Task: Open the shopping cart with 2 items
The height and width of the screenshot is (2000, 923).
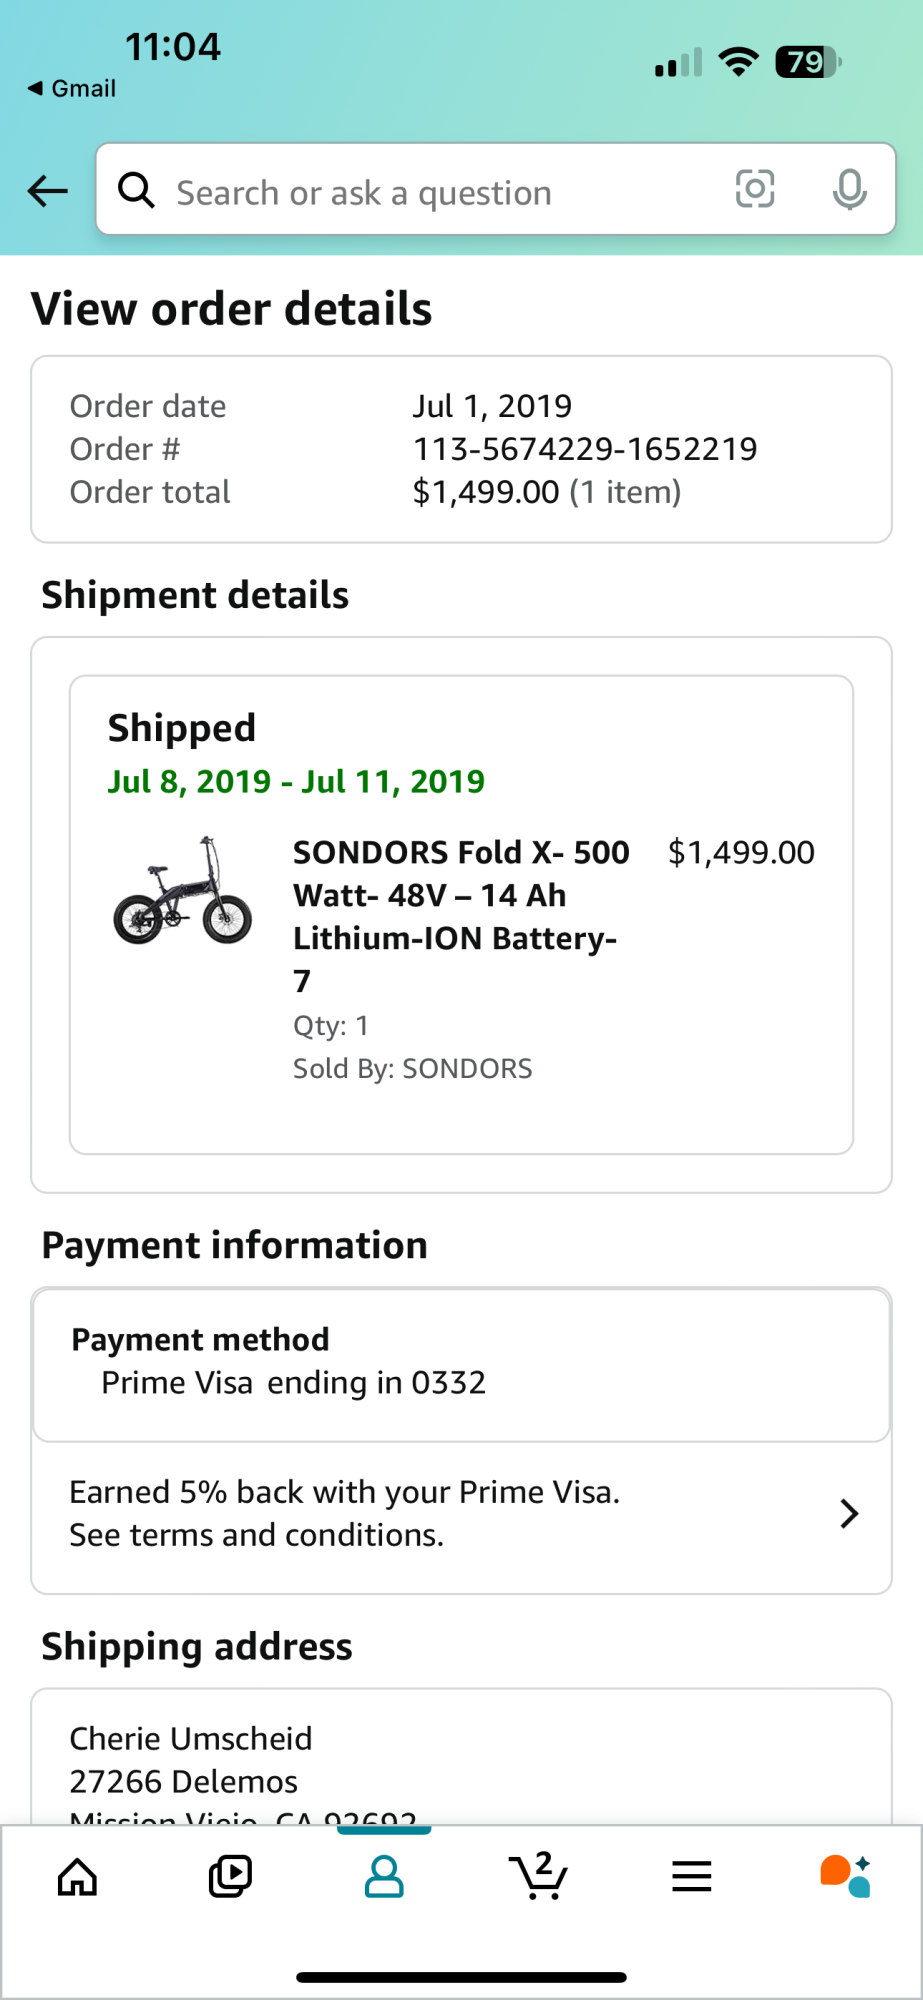Action: pos(538,1877)
